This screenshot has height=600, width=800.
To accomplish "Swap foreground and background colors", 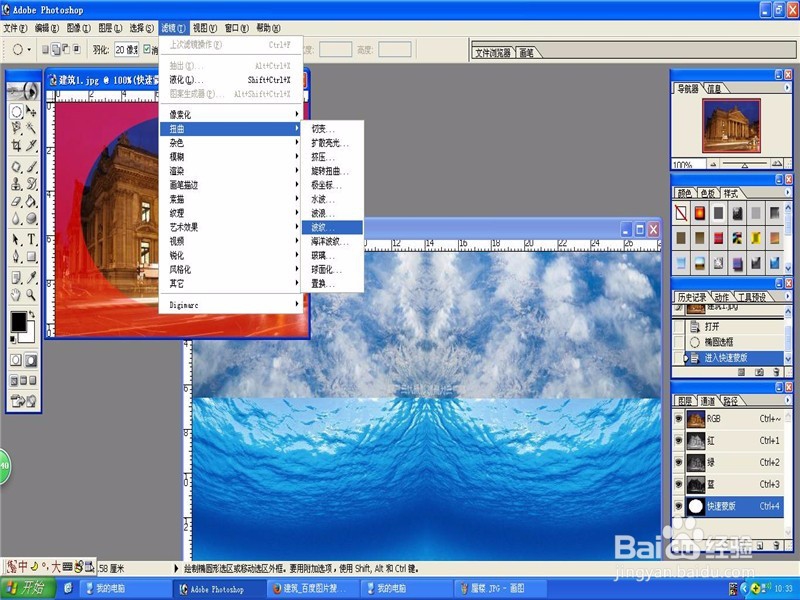I will [x=32, y=314].
